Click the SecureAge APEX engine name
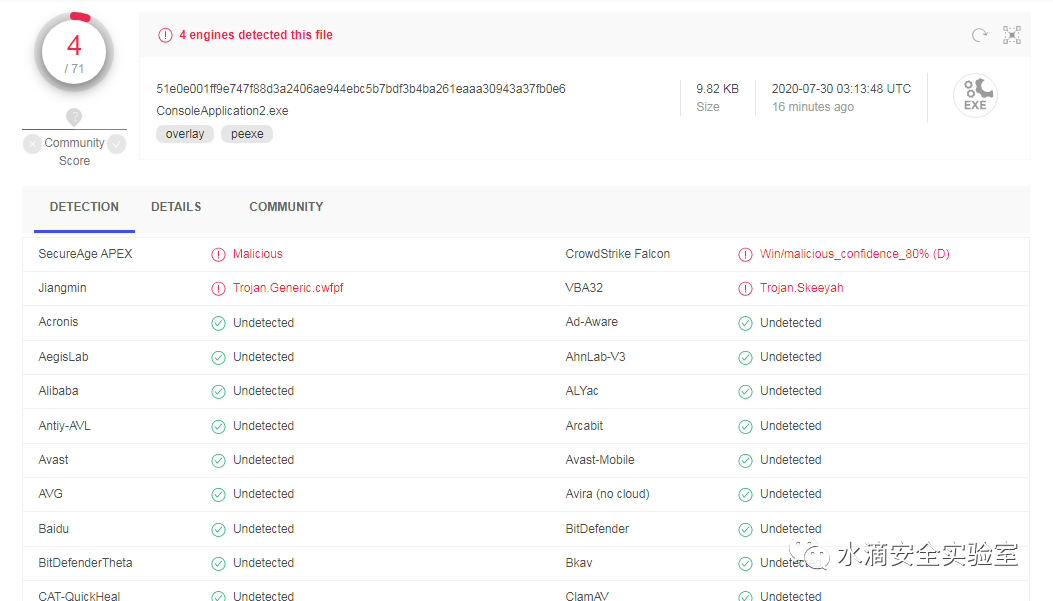 (x=85, y=254)
